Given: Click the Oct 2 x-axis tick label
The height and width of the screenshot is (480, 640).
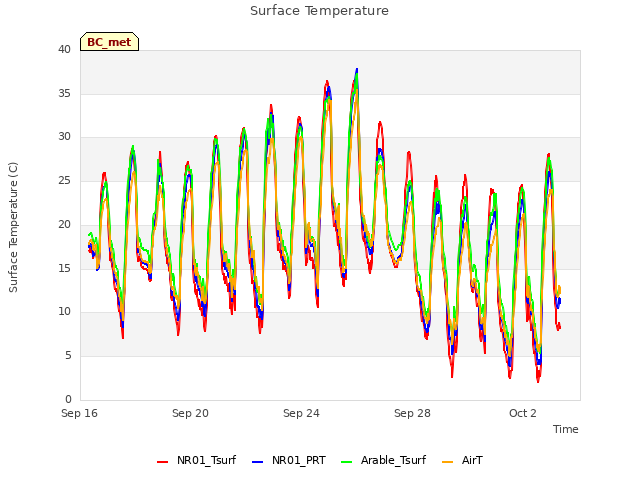Looking at the screenshot, I should coord(523,413).
